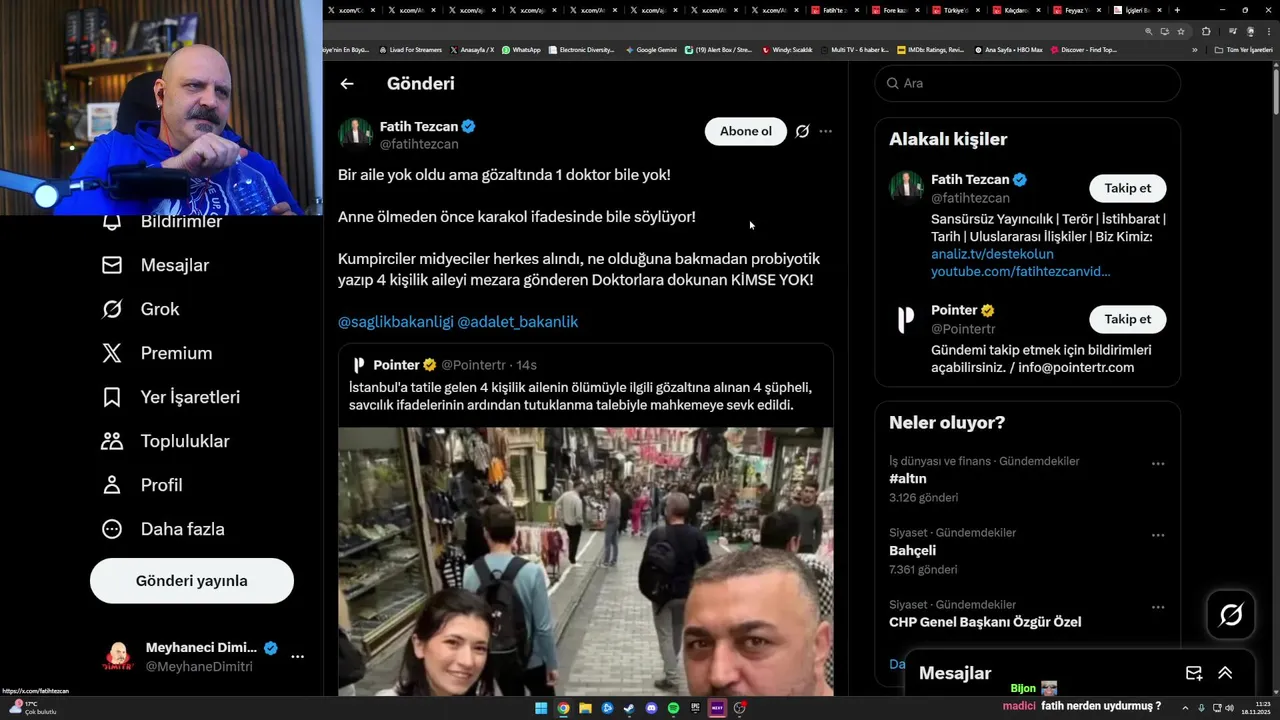Open the post's three-dot more menu
This screenshot has width=1280, height=720.
pos(825,131)
